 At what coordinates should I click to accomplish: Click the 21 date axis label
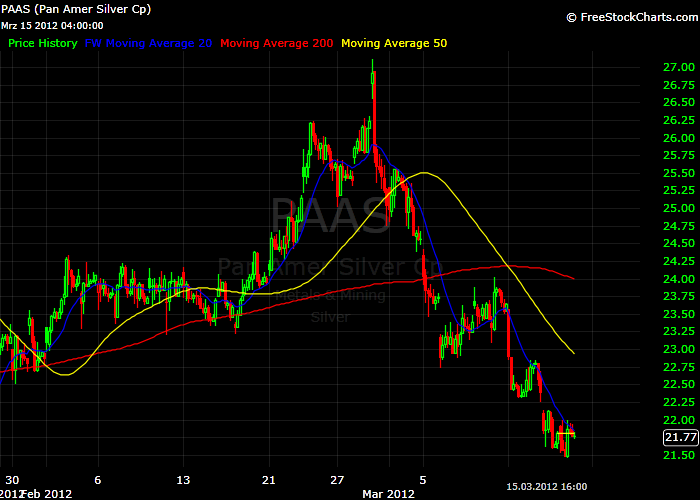tap(268, 480)
